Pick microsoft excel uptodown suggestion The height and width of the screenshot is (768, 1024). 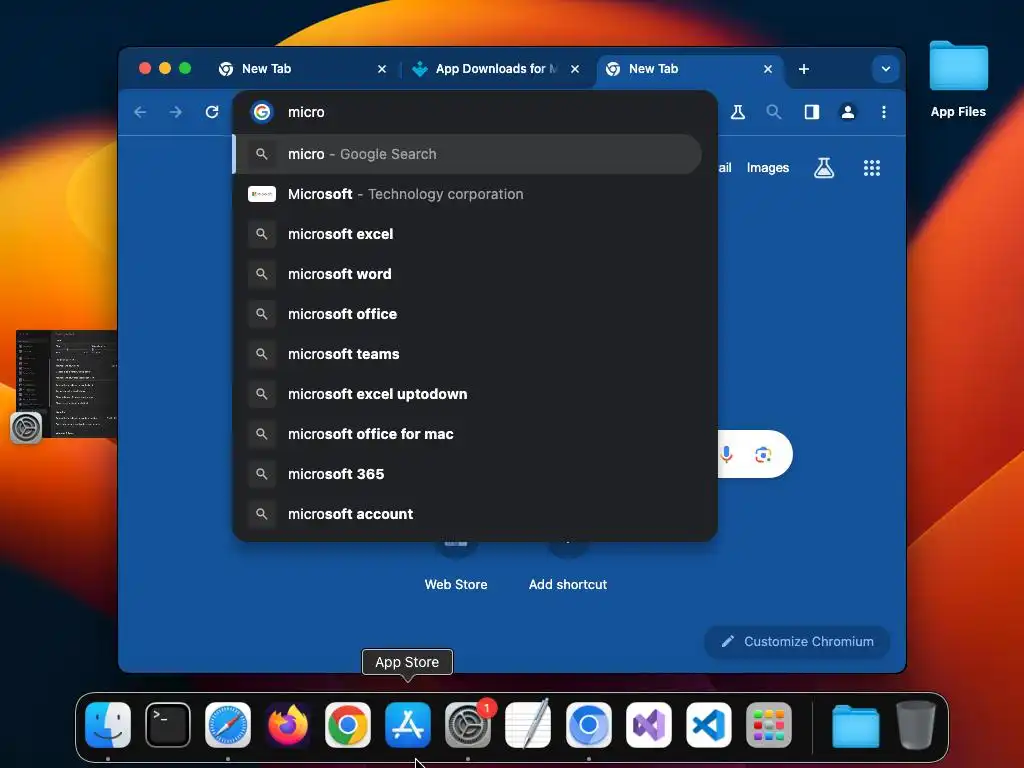point(468,394)
